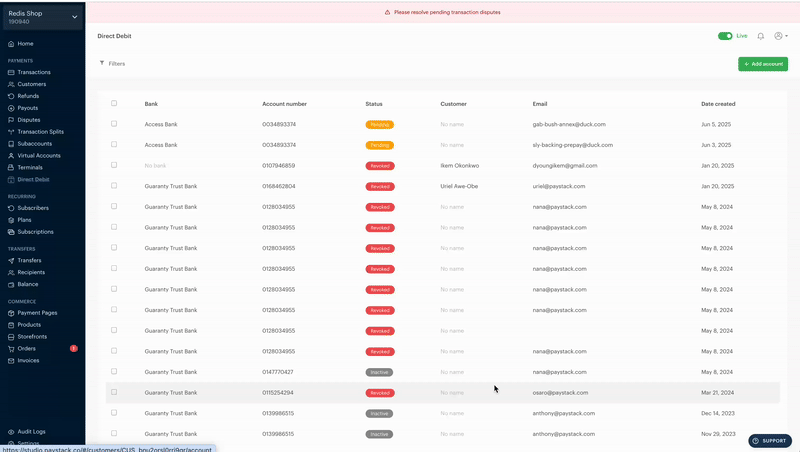Tick the checkbox for Uriel Awe-Obe row
The height and width of the screenshot is (452, 800).
[x=114, y=186]
